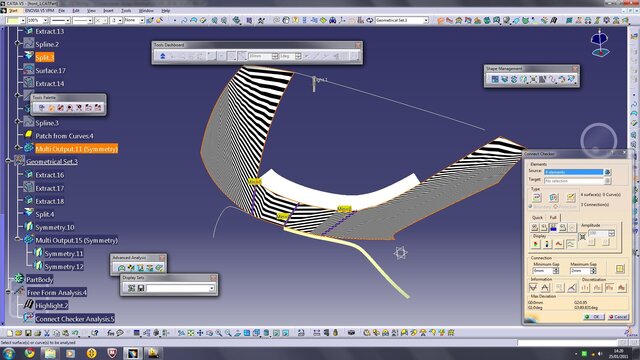Screen dimensions: 640x360
Task: Click the Zoom In magnifier icon
Action: click(x=219, y=333)
